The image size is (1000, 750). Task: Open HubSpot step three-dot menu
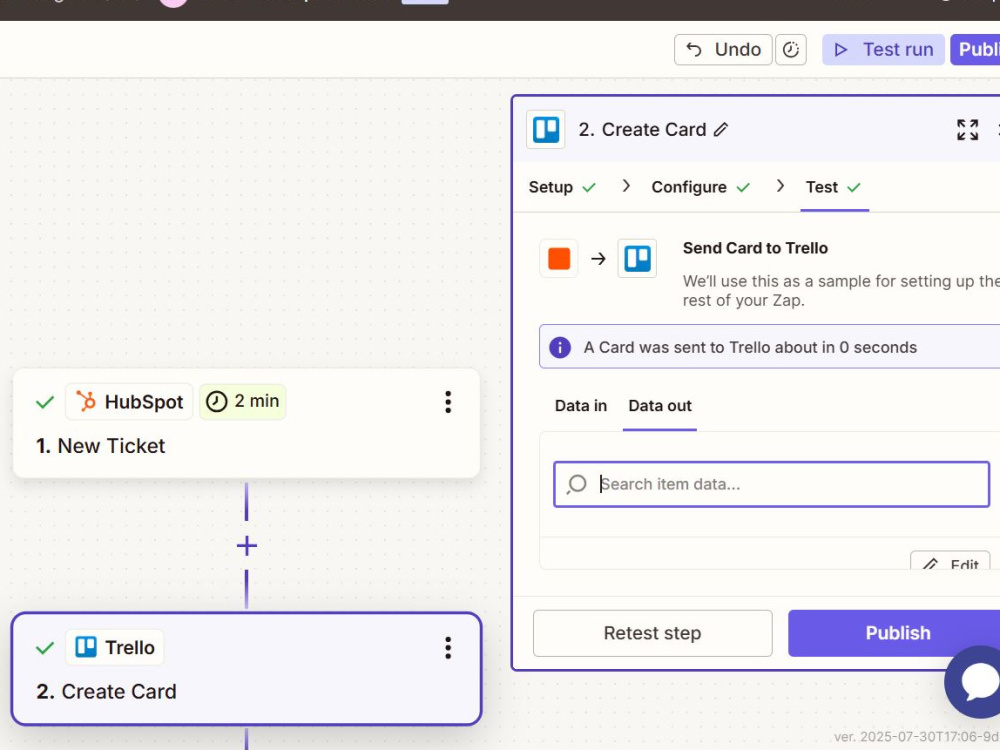point(448,402)
